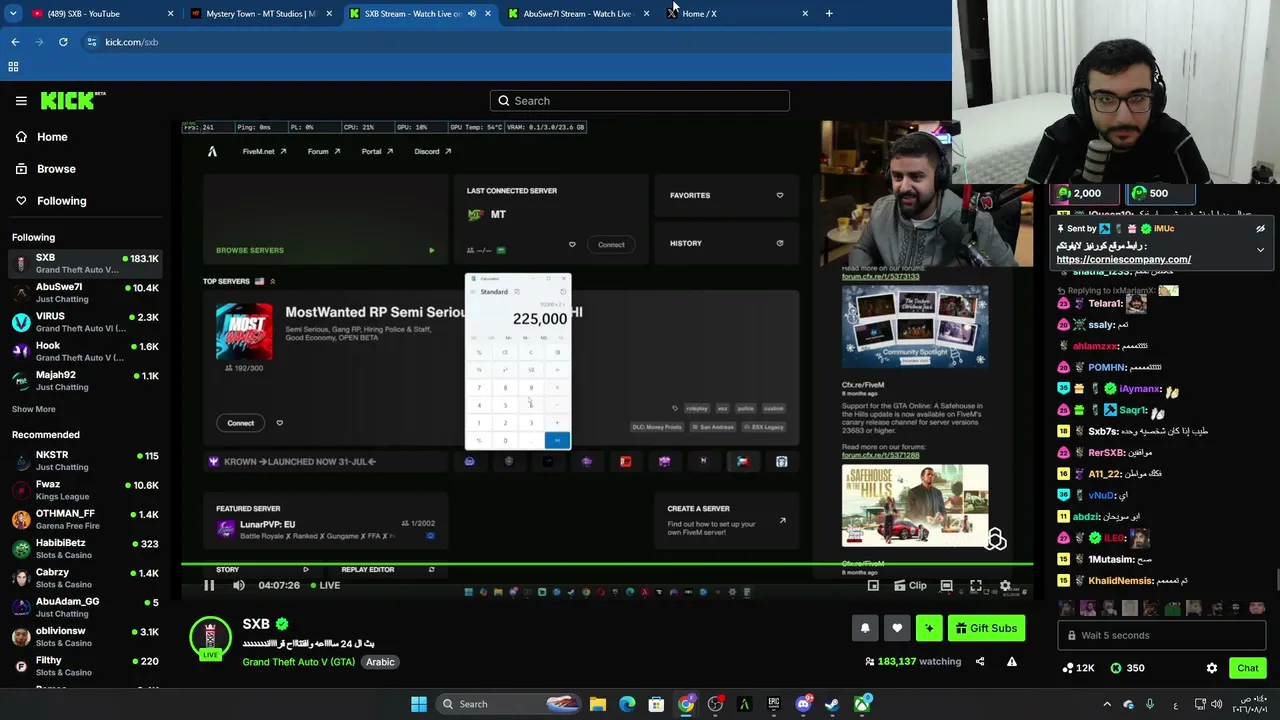Image resolution: width=1280 pixels, height=720 pixels.
Task: Click the Grand Theft Auto V category link
Action: (x=298, y=662)
